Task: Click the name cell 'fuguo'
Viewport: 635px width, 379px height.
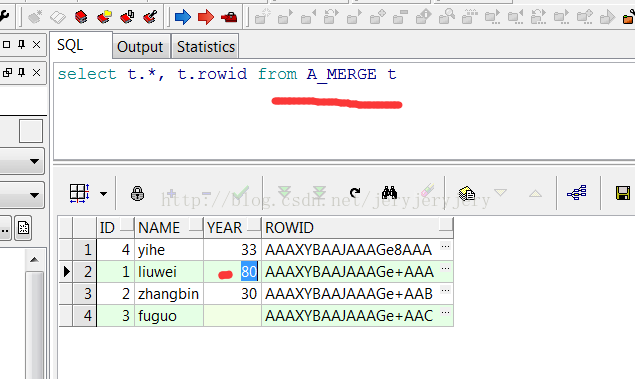Action: click(x=169, y=315)
